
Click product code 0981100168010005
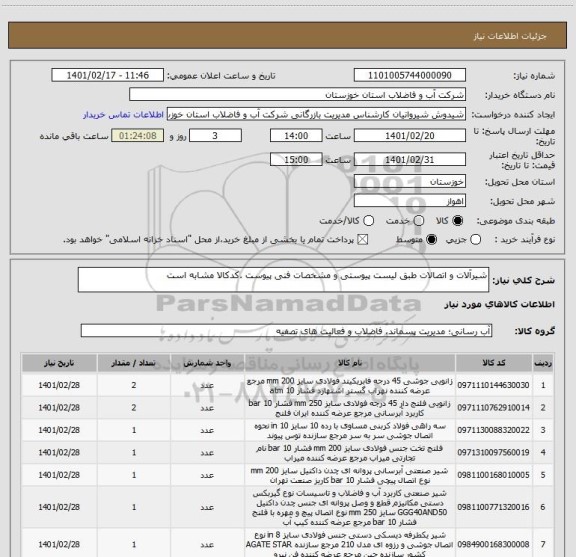click(493, 475)
